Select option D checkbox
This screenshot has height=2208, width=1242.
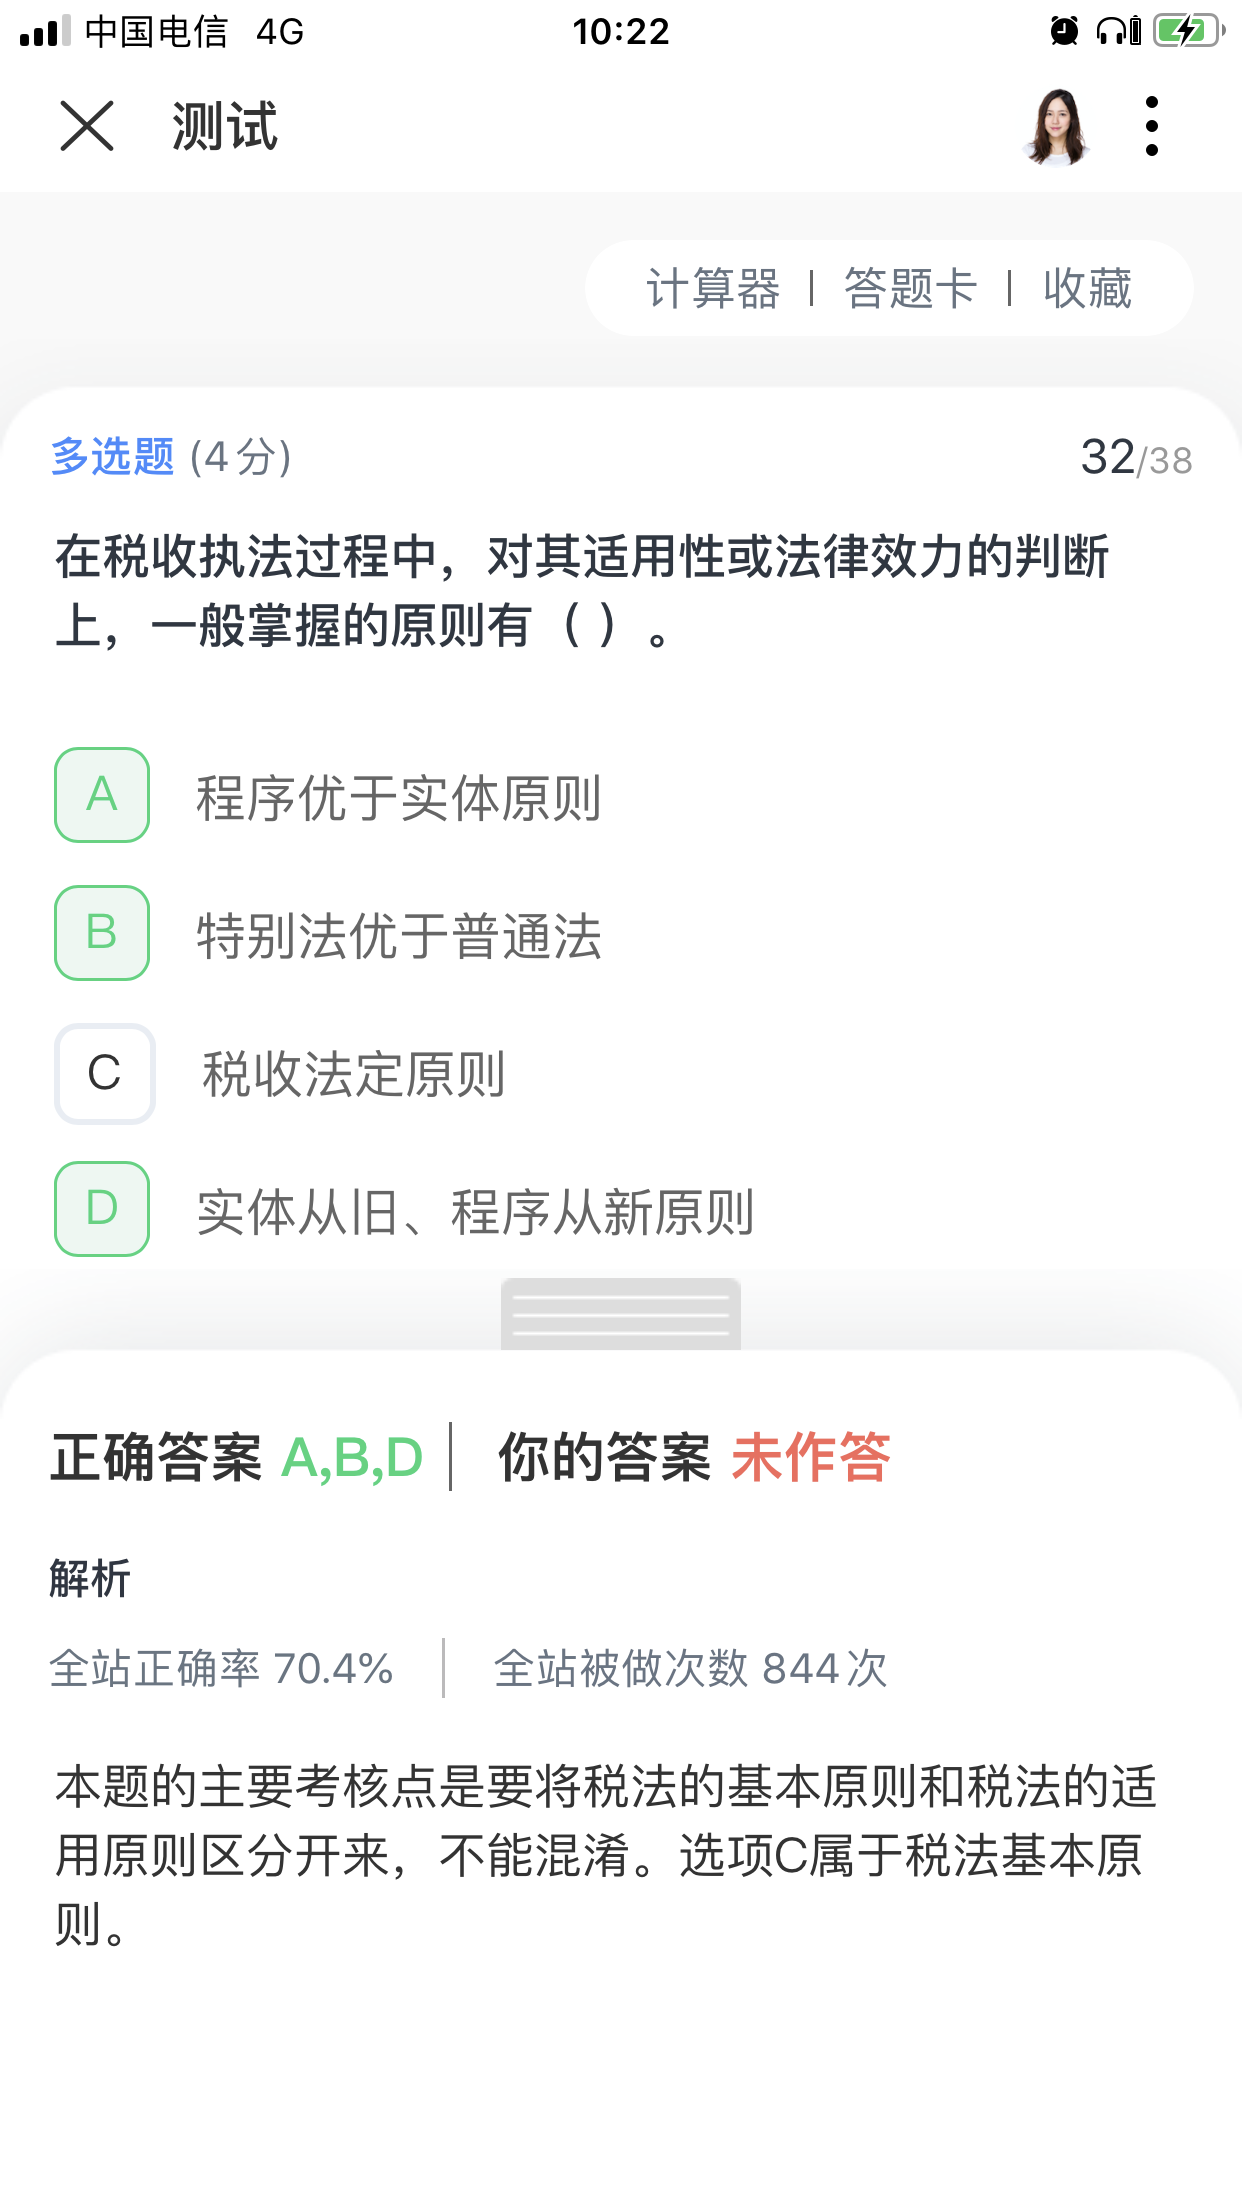click(102, 1209)
